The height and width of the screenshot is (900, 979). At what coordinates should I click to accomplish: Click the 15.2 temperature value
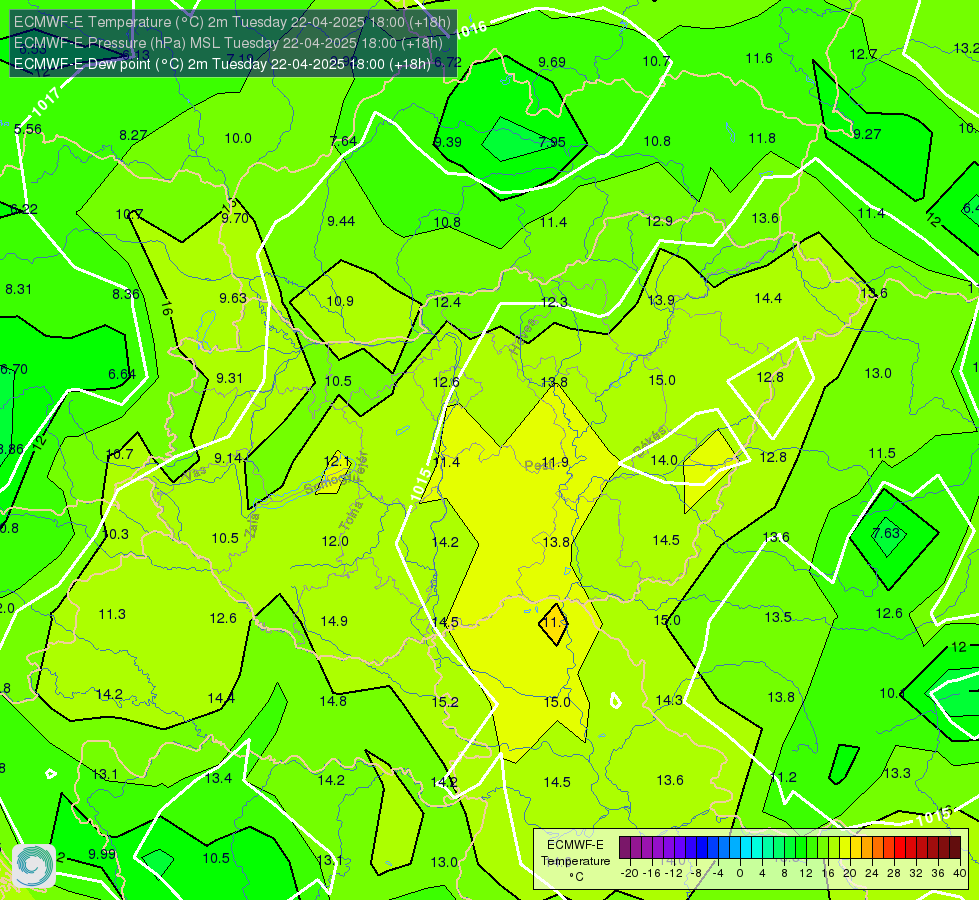pos(445,702)
